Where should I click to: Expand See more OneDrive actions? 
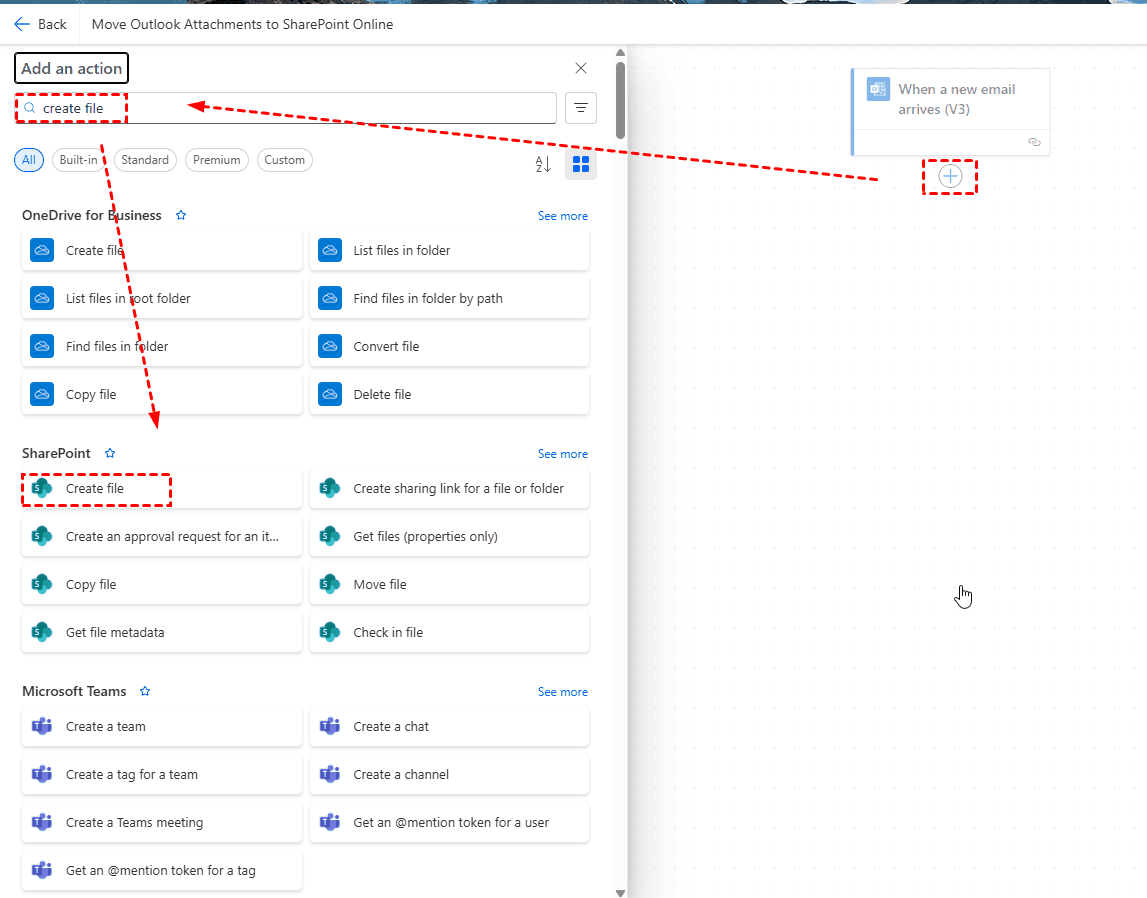pos(562,215)
